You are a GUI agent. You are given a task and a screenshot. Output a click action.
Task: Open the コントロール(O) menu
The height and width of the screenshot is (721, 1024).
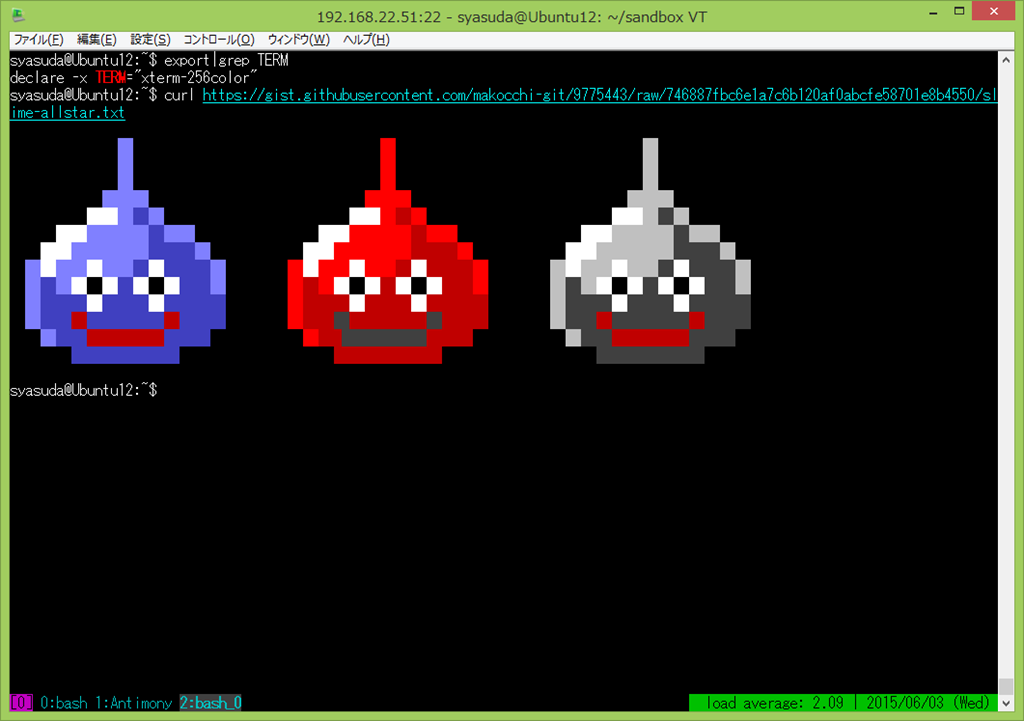click(x=218, y=40)
